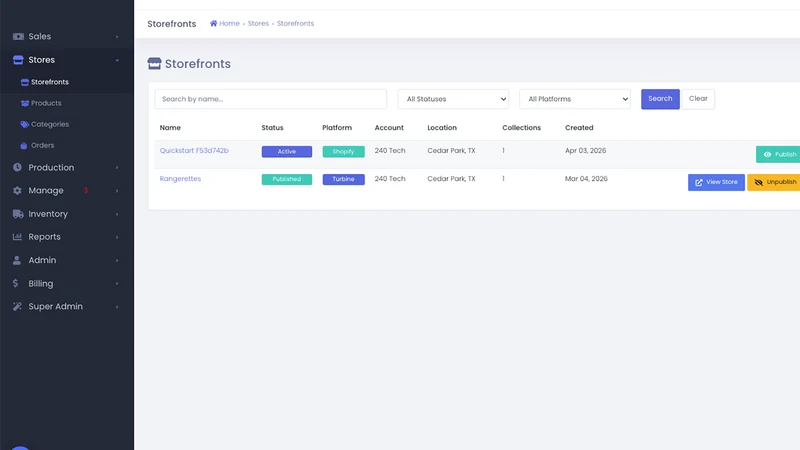This screenshot has height=450, width=800.
Task: Expand the Reports menu chevron
Action: point(117,237)
